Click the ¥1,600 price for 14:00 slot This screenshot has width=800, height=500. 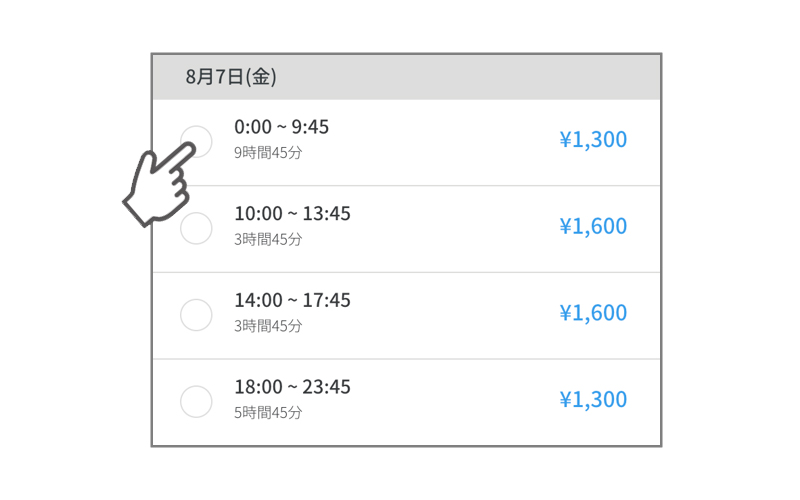[x=593, y=313]
